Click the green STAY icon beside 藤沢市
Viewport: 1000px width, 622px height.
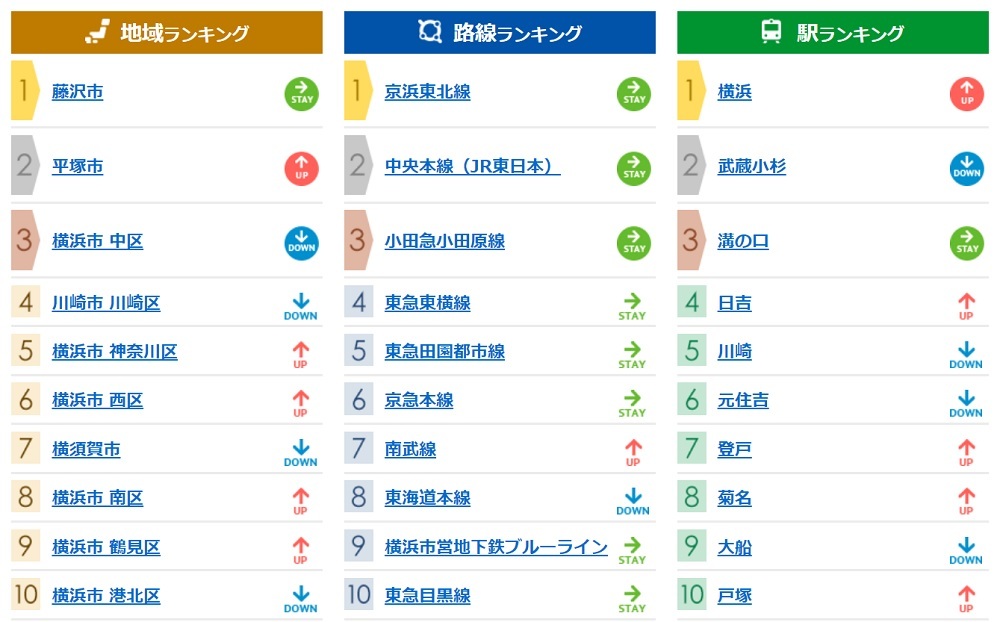[x=302, y=94]
